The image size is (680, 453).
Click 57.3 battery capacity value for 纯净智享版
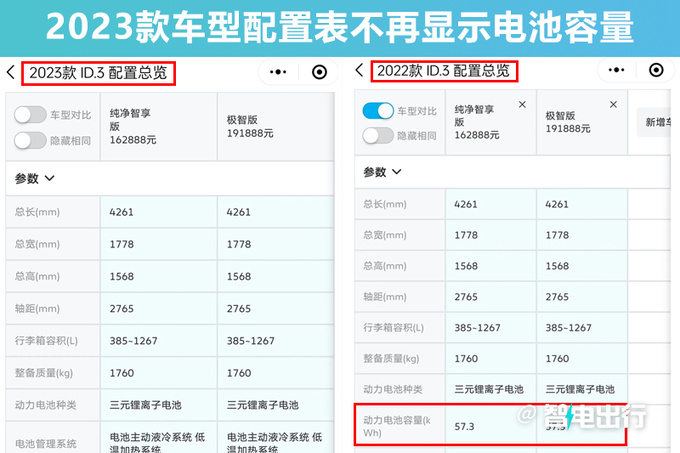(464, 427)
